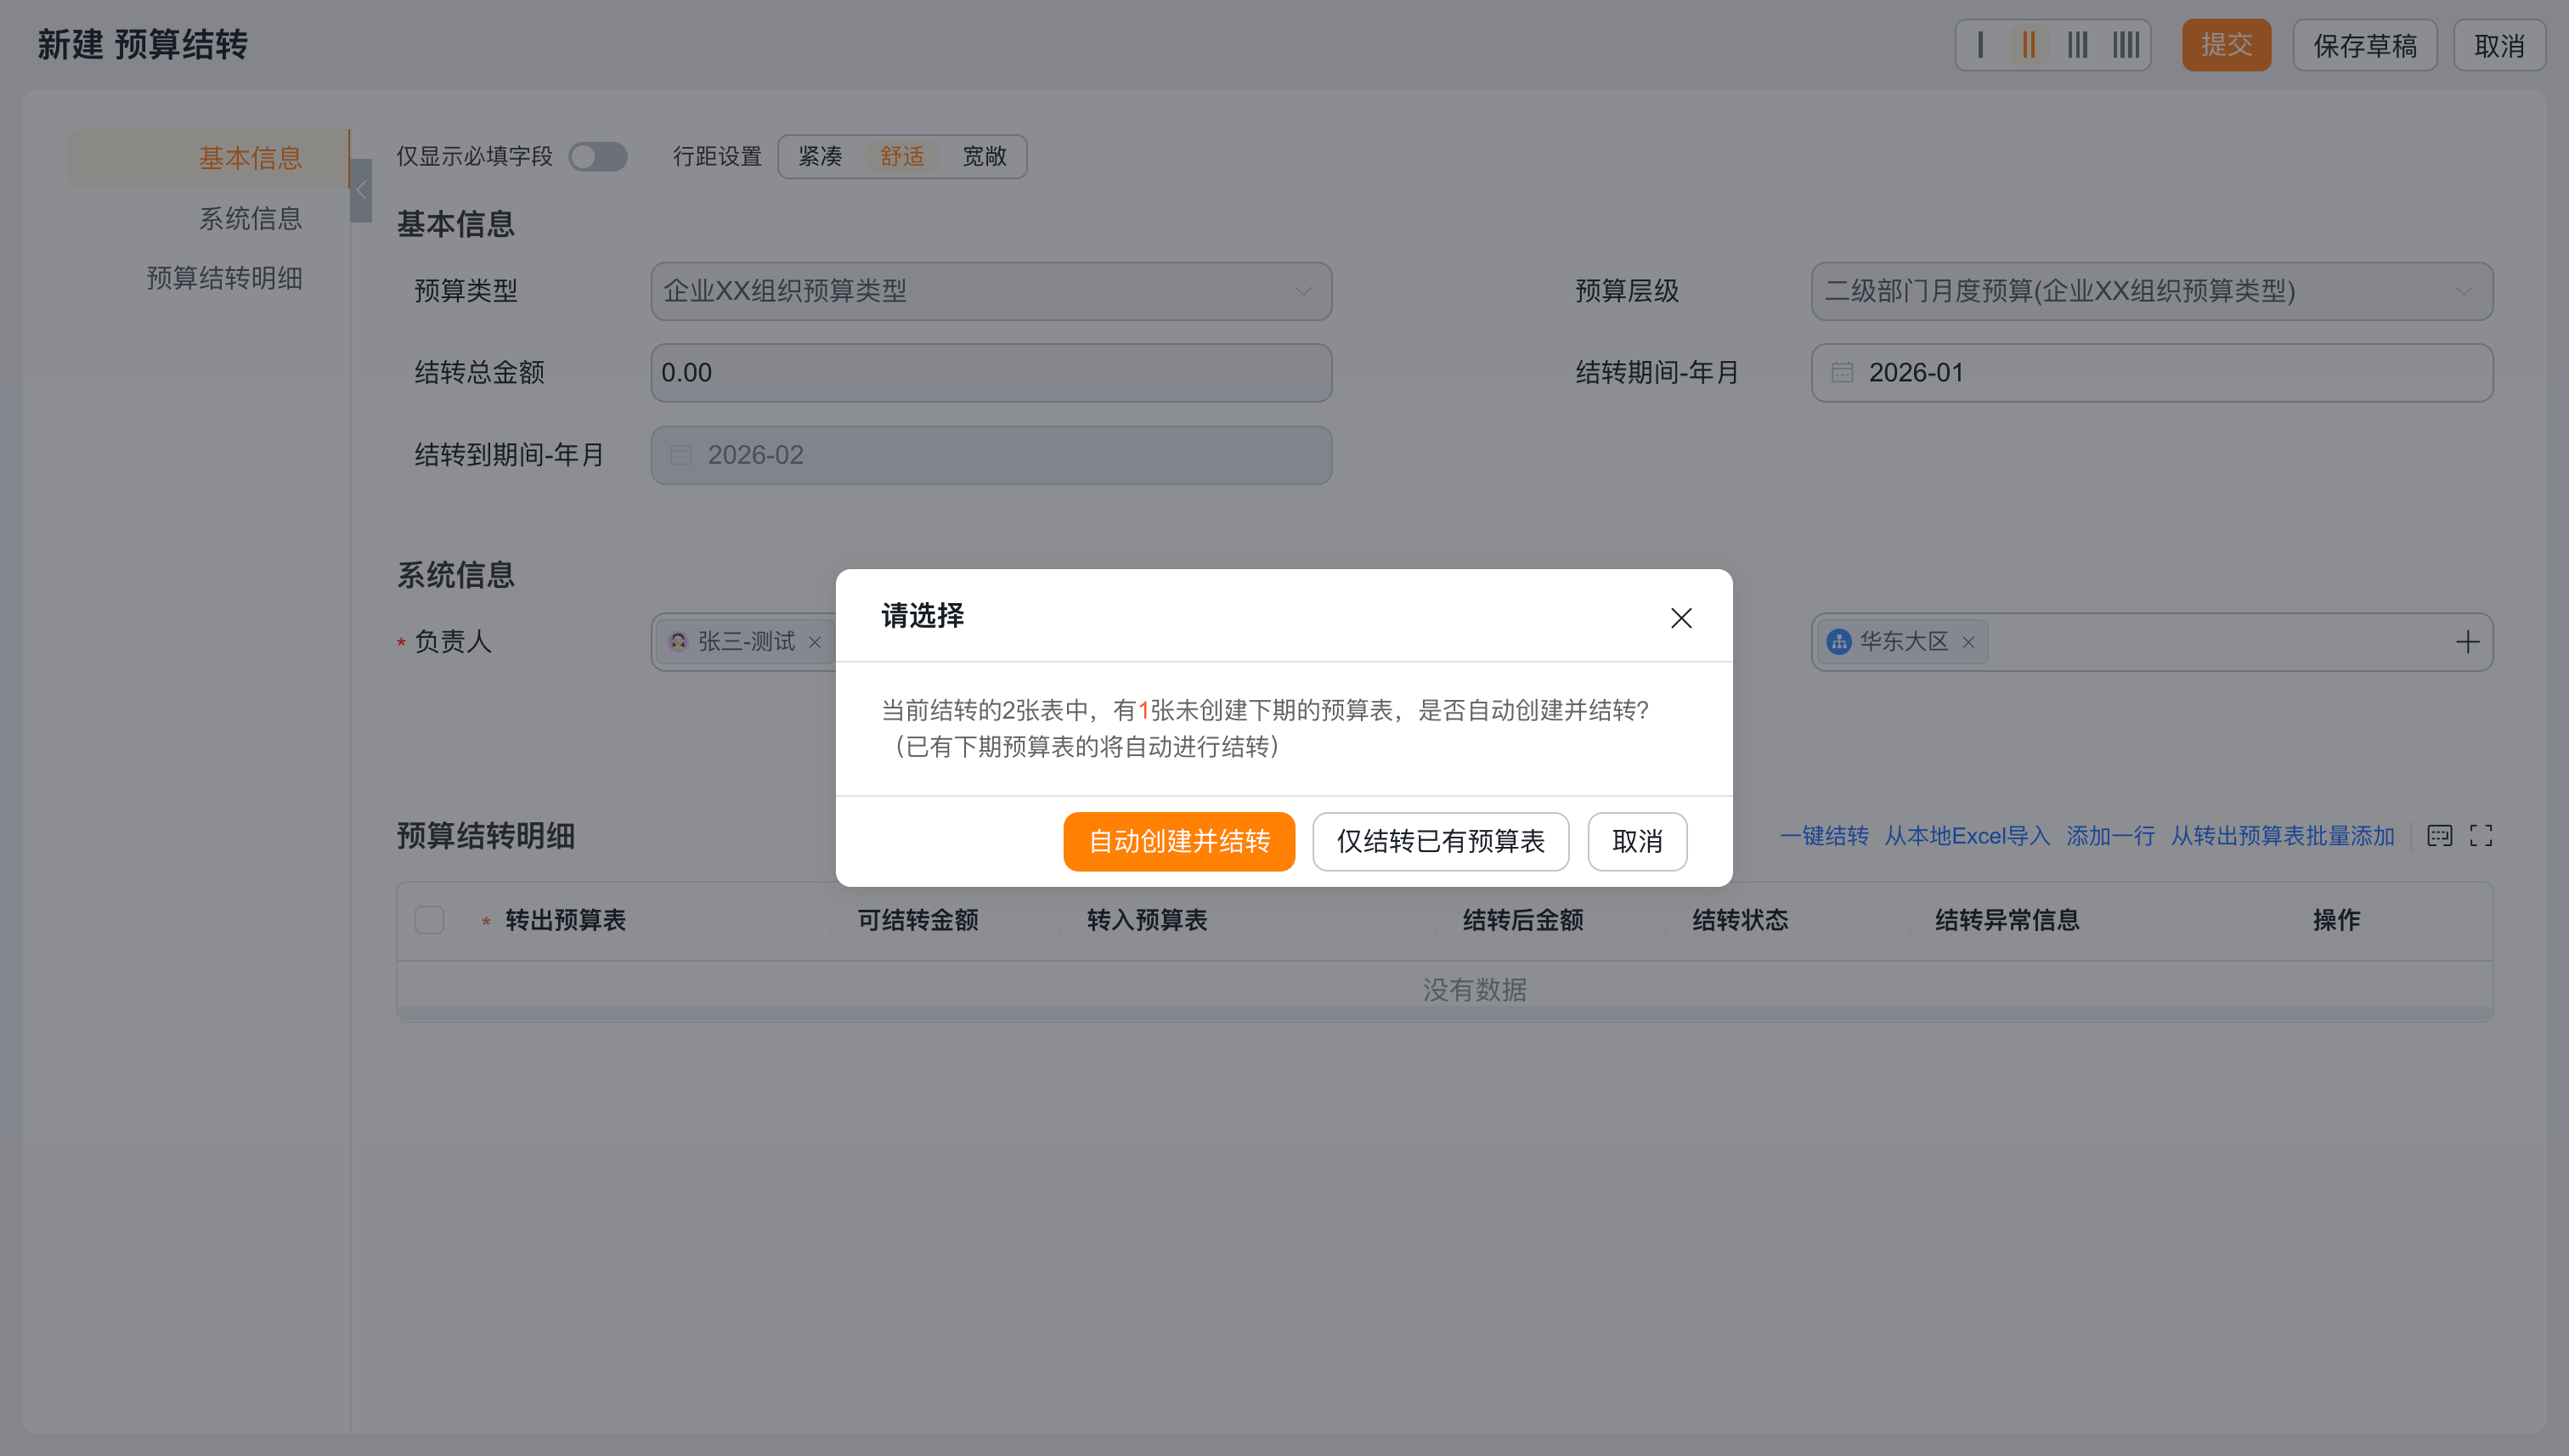Click 张三-测试 avatar icon
Screen dimensions: 2569x1456
678,642
